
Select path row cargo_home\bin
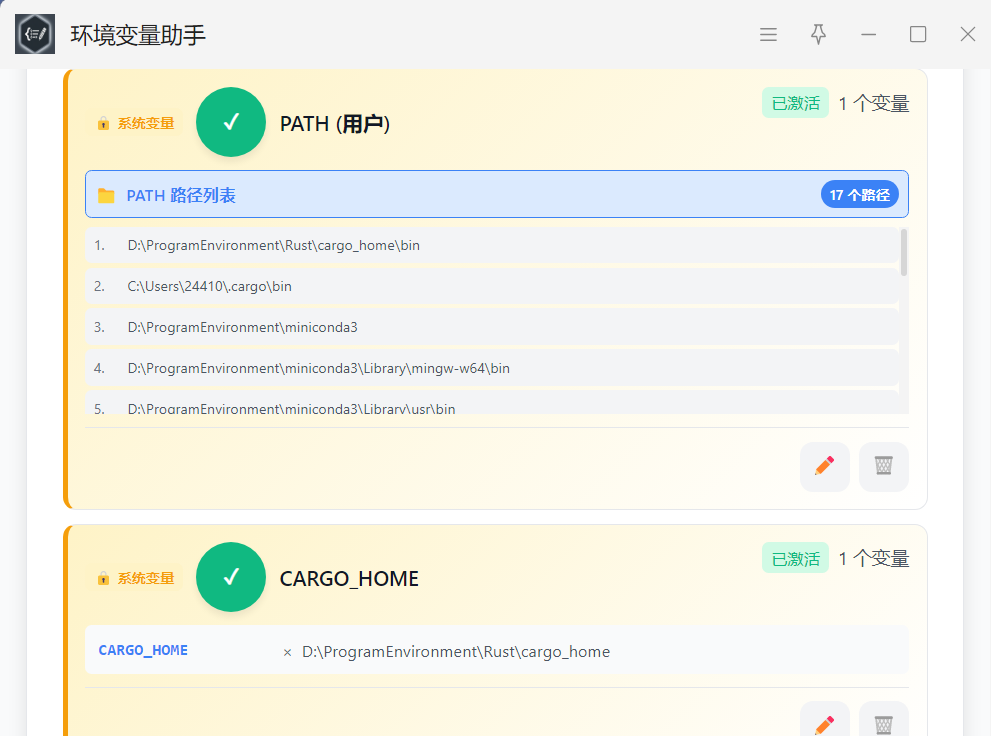492,245
